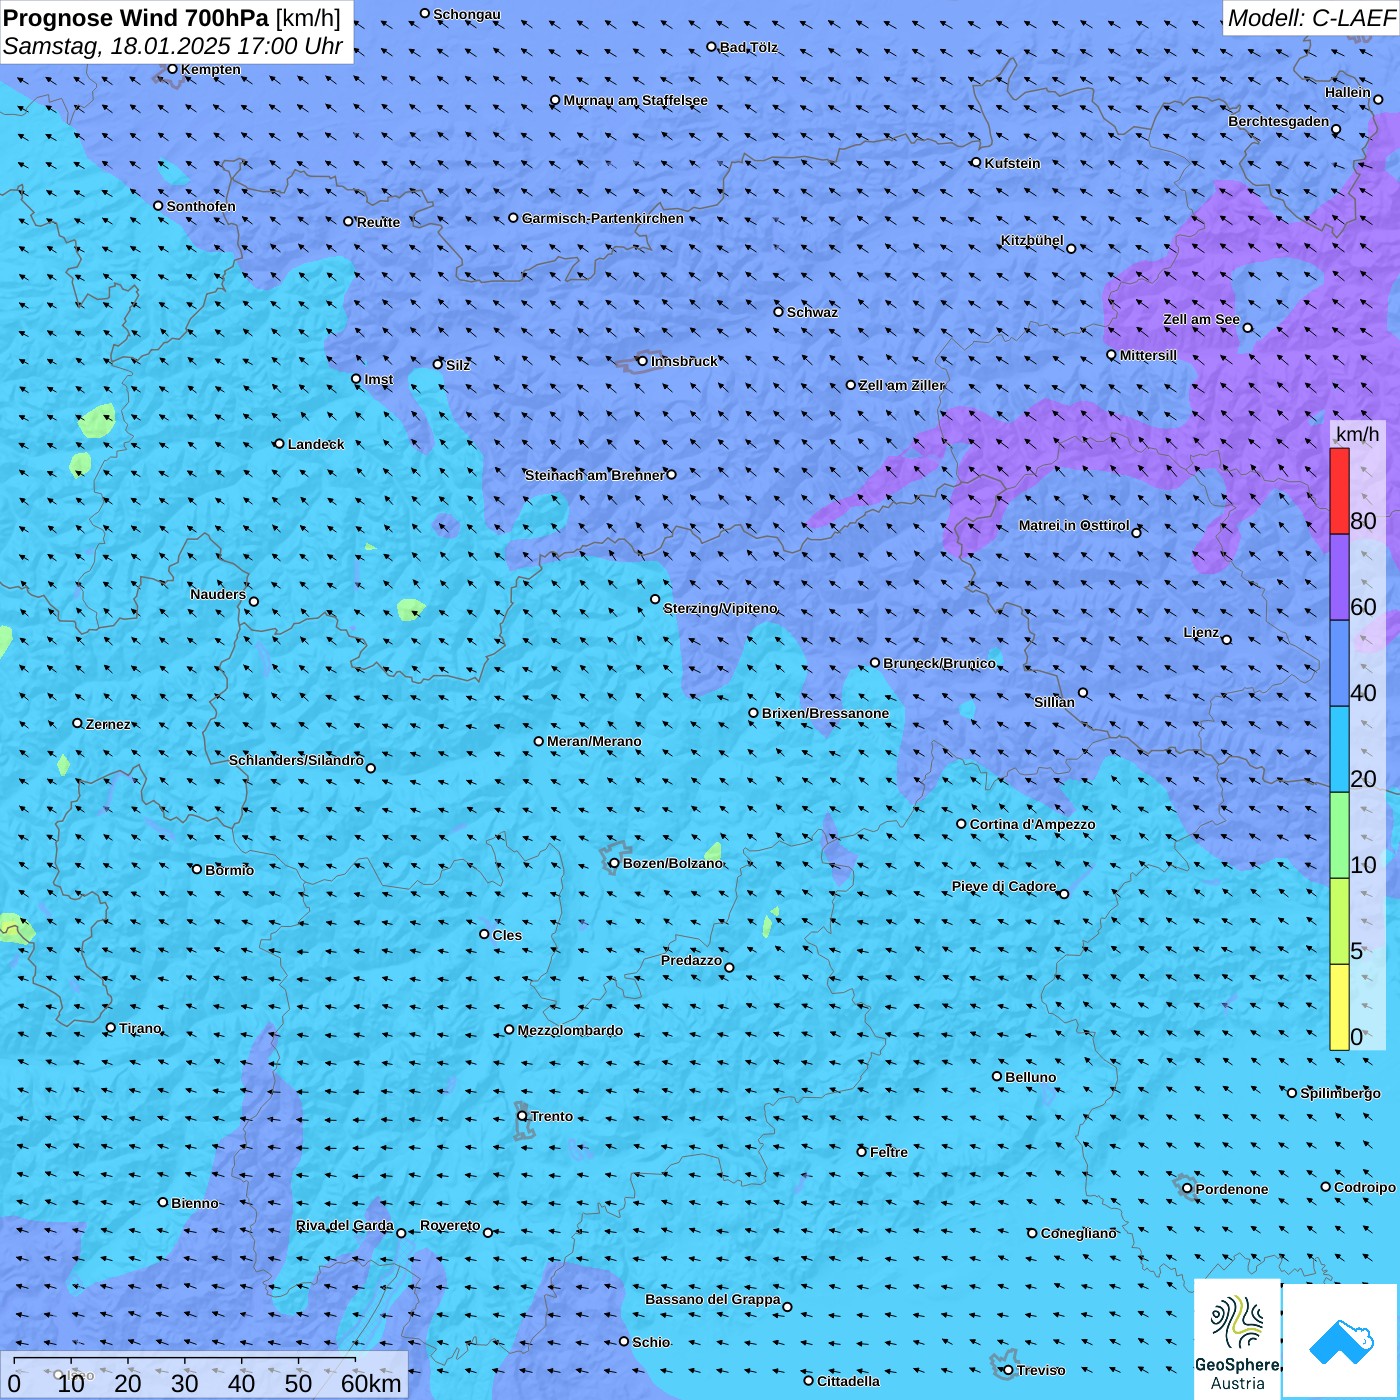This screenshot has height=1400, width=1400.
Task: Click the 'Mezzolombardo' label
Action: [x=570, y=1030]
